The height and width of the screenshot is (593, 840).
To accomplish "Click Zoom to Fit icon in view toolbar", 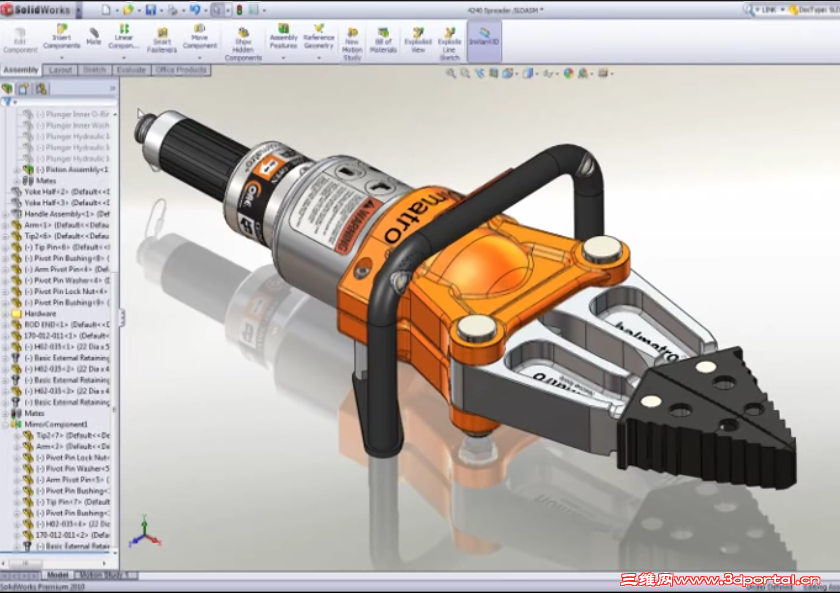I will point(451,73).
